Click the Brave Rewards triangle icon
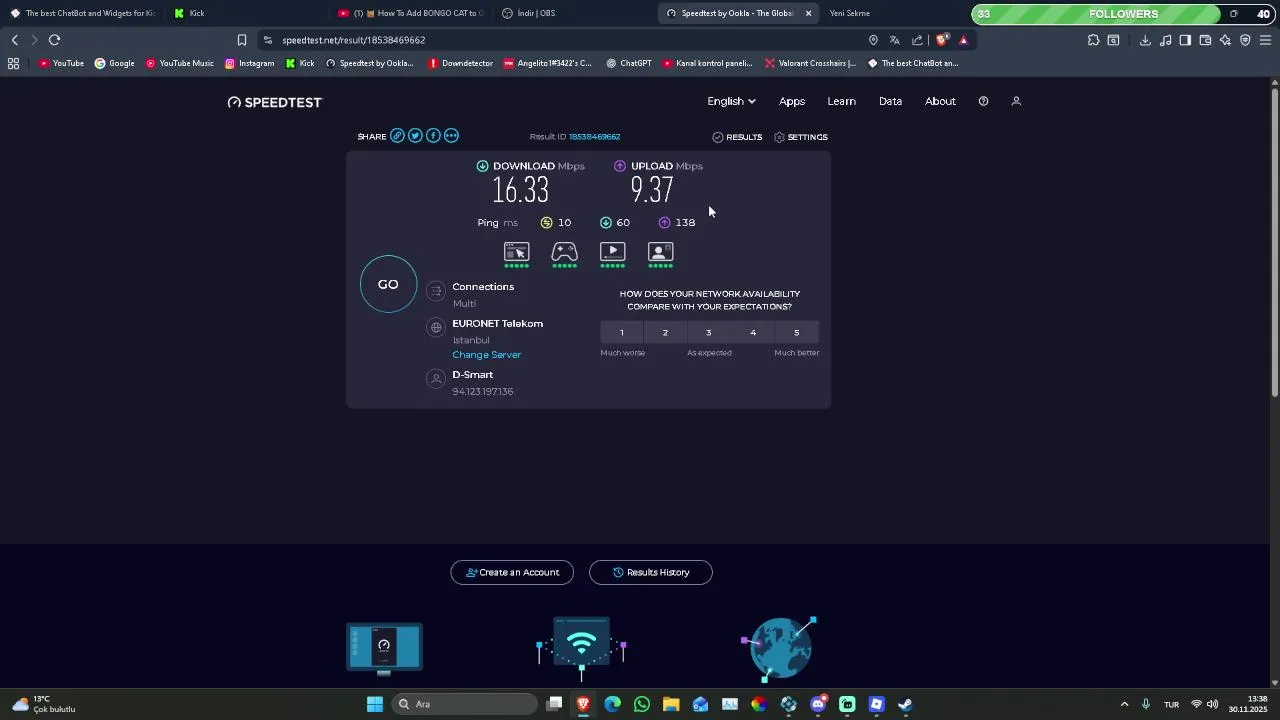The width and height of the screenshot is (1280, 720). coord(963,40)
